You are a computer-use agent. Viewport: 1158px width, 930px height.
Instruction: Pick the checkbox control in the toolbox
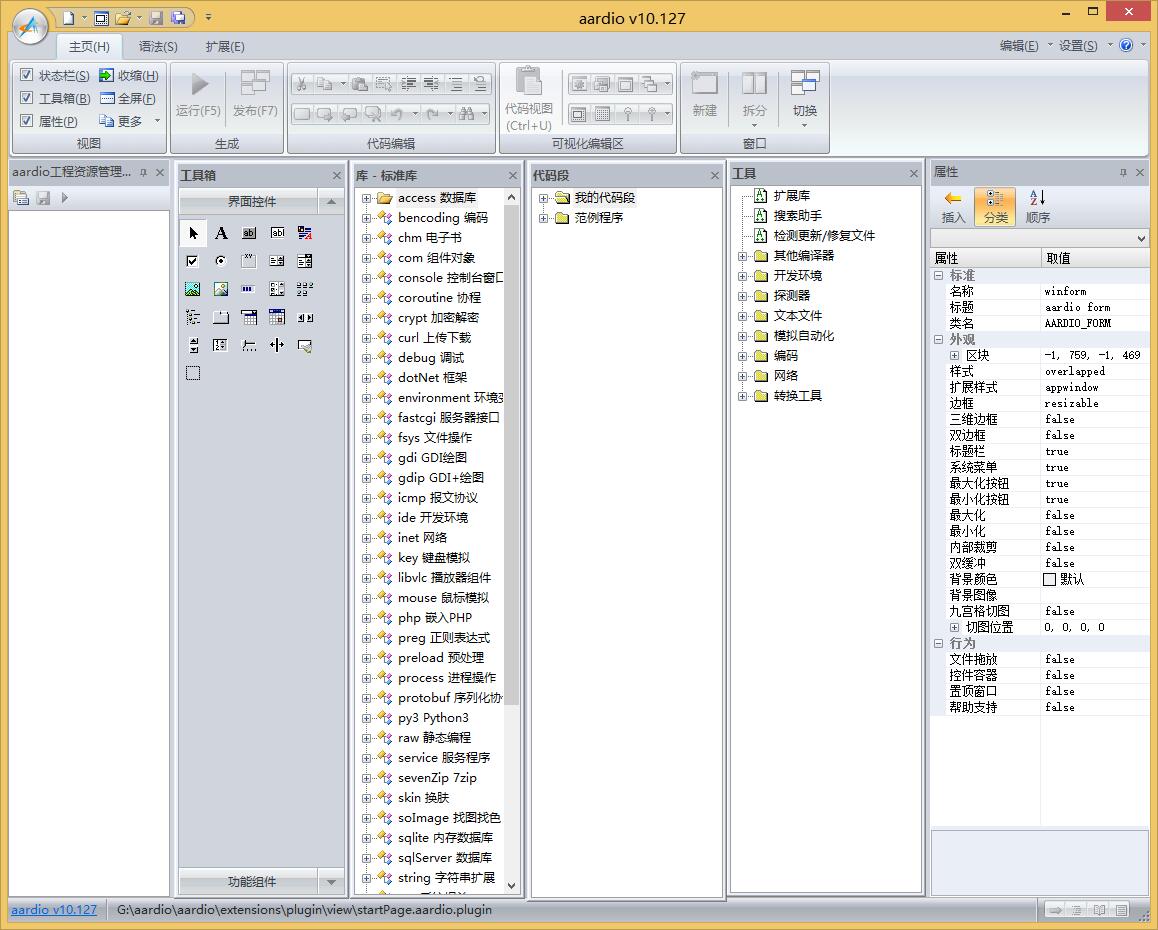[x=193, y=261]
